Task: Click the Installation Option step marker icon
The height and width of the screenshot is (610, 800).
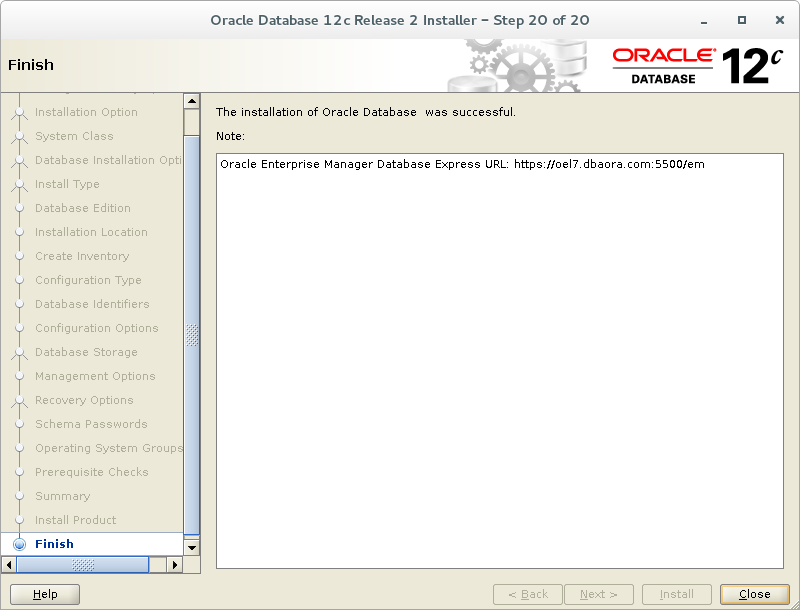Action: coord(19,113)
